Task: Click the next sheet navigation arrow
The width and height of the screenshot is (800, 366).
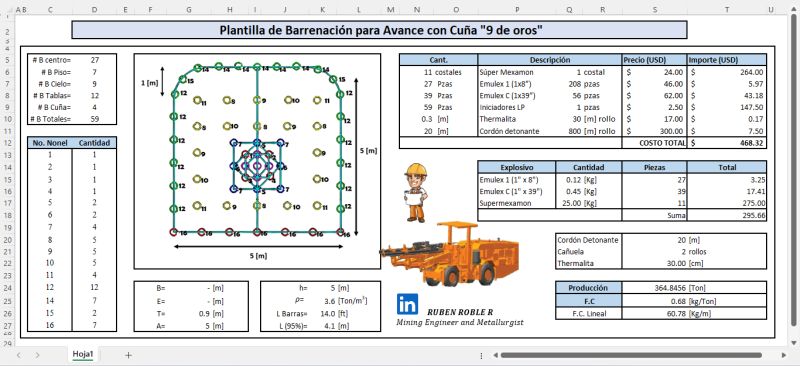Action: (37, 355)
